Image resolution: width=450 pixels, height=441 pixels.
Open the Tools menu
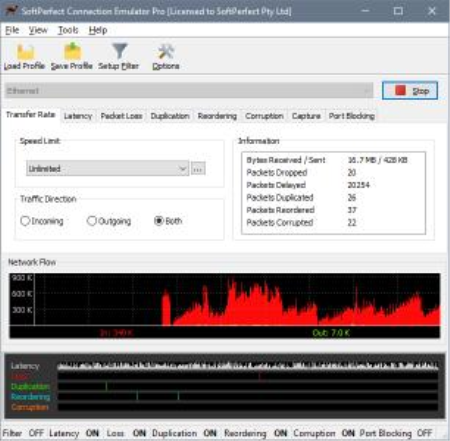[68, 30]
